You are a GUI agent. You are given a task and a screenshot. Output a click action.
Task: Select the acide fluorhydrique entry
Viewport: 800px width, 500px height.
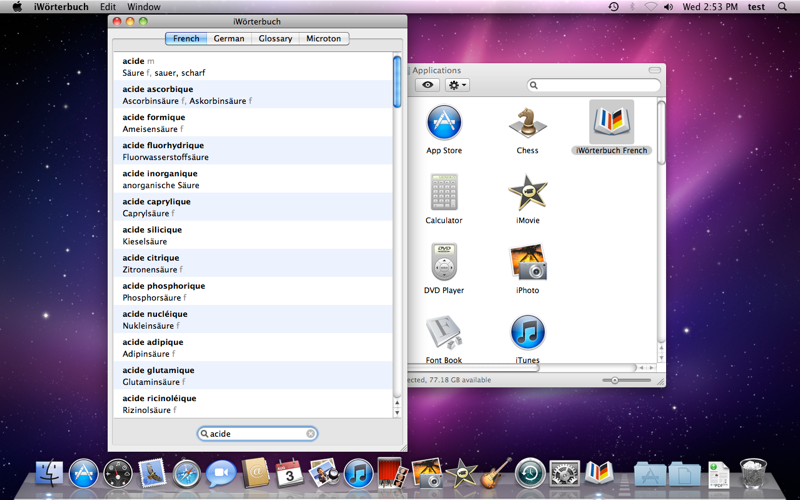tap(254, 151)
